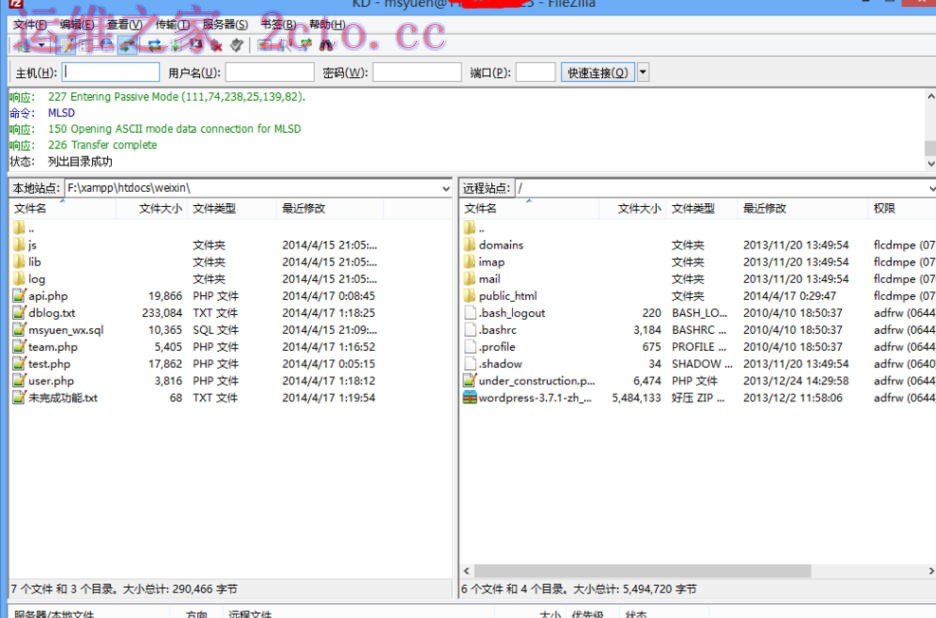Select the team.php file icon
Image resolution: width=936 pixels, height=618 pixels.
19,346
